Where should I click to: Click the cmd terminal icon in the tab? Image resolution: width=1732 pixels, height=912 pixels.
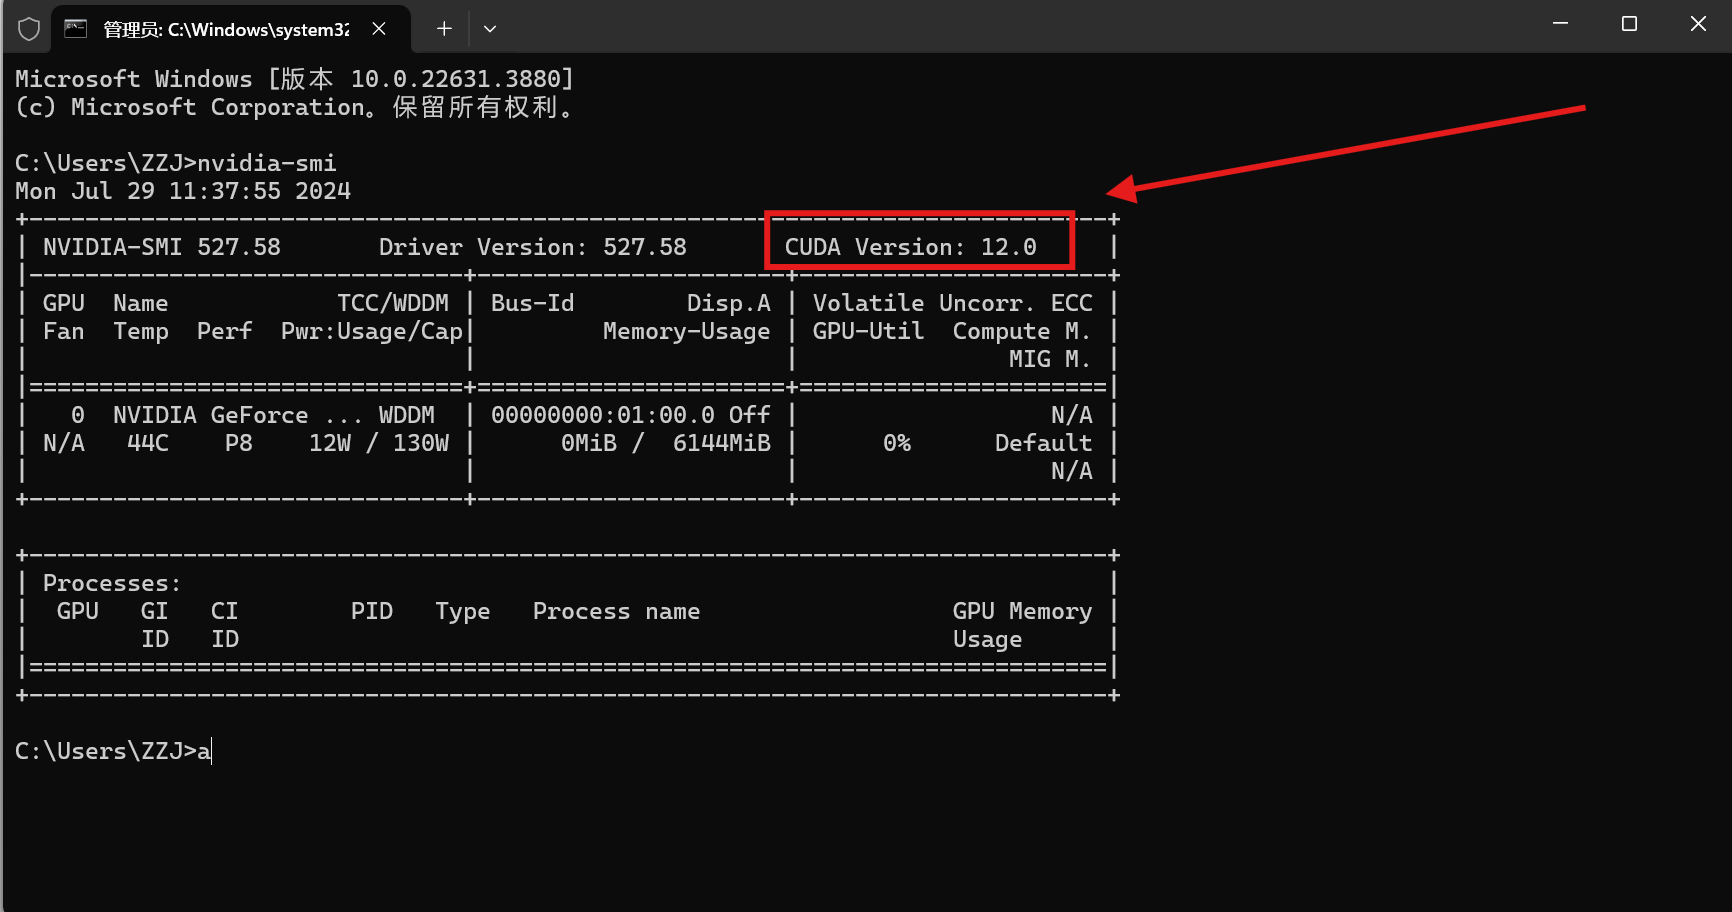point(76,29)
